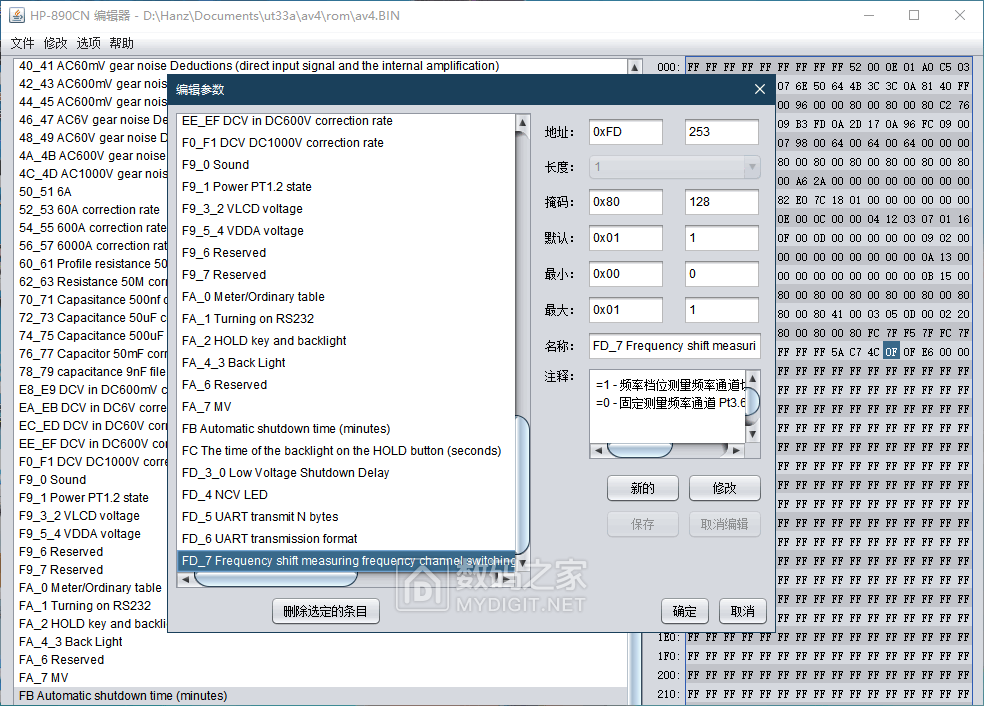This screenshot has height=706, width=984.
Task: Click the 名称 text field
Action: coord(674,346)
